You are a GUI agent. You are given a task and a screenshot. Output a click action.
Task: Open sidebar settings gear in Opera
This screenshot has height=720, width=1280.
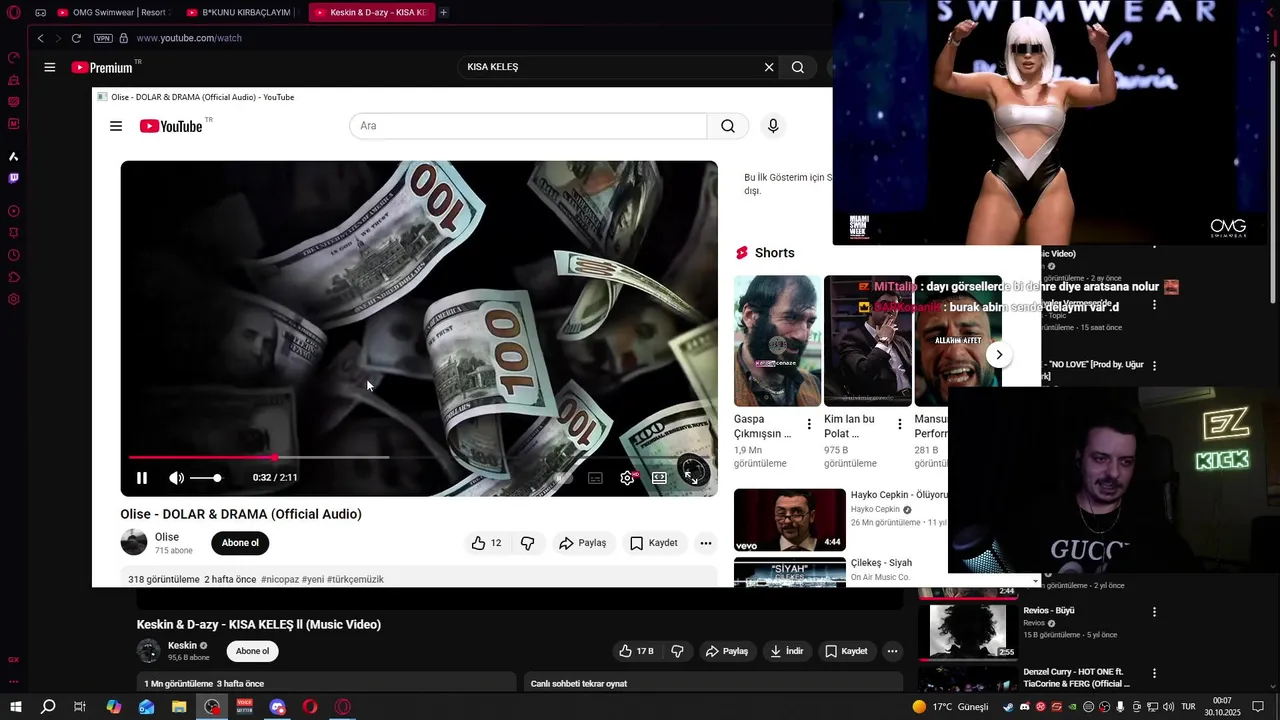tap(13, 299)
